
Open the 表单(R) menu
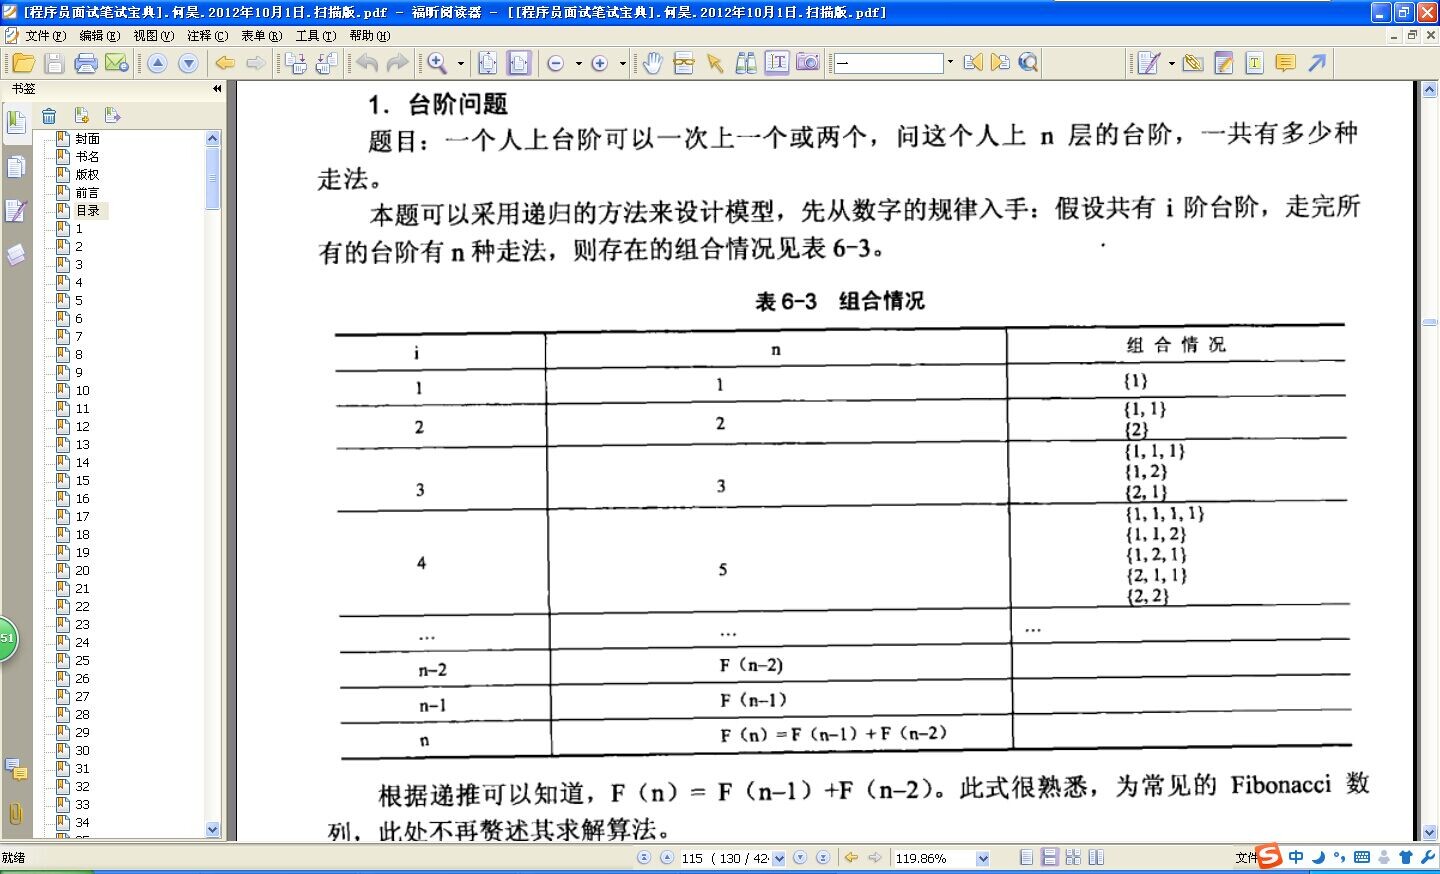(261, 35)
